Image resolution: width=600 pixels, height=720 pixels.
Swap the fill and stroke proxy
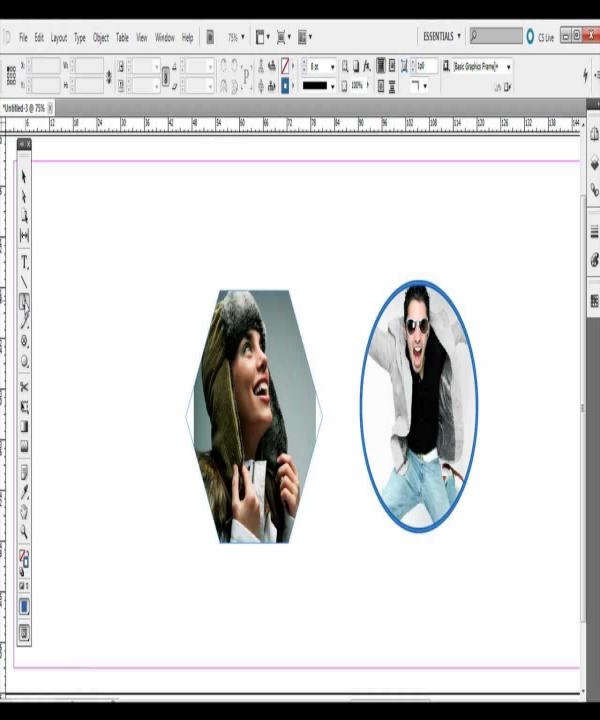click(28, 553)
